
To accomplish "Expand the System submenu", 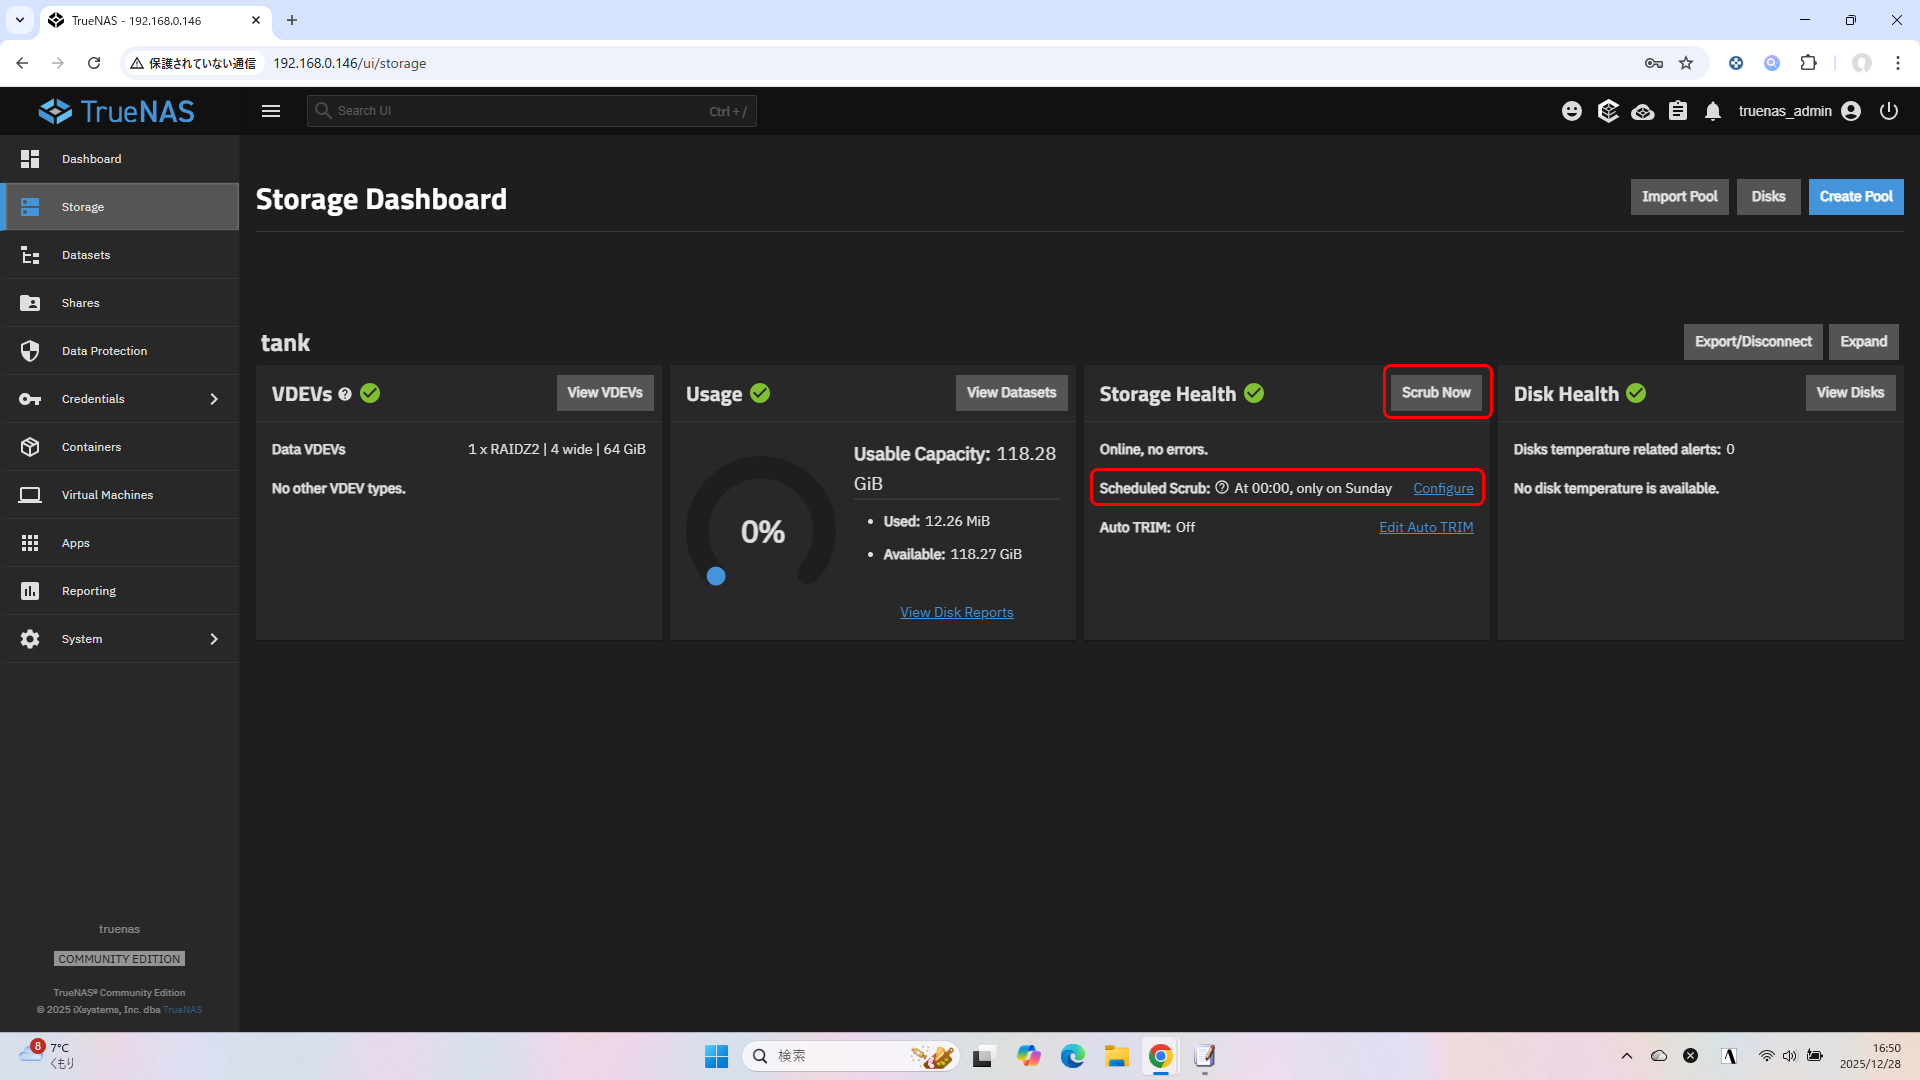I will 214,639.
